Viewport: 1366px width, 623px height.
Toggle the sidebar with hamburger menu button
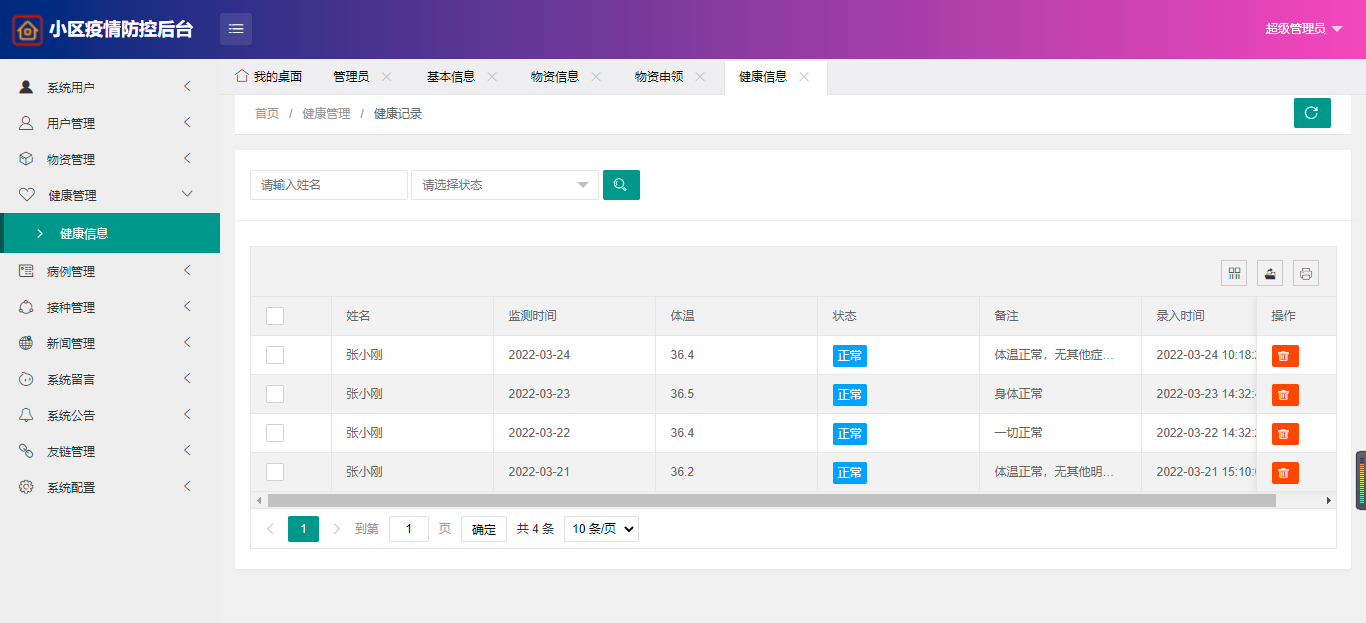click(236, 29)
